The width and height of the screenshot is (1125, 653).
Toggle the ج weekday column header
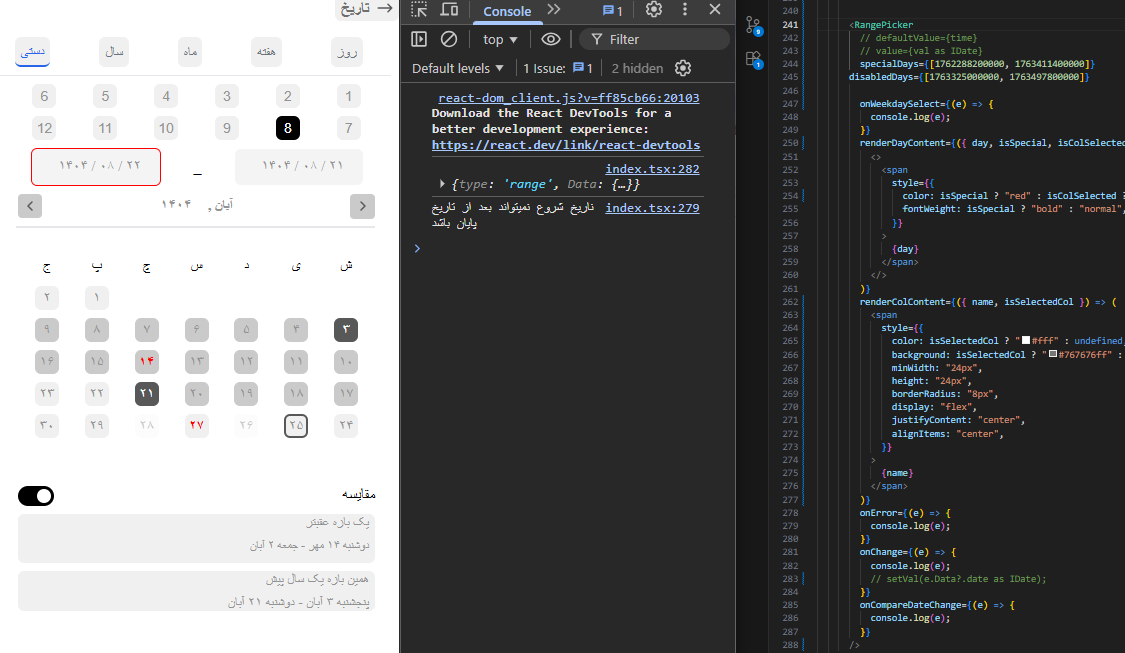[47, 266]
